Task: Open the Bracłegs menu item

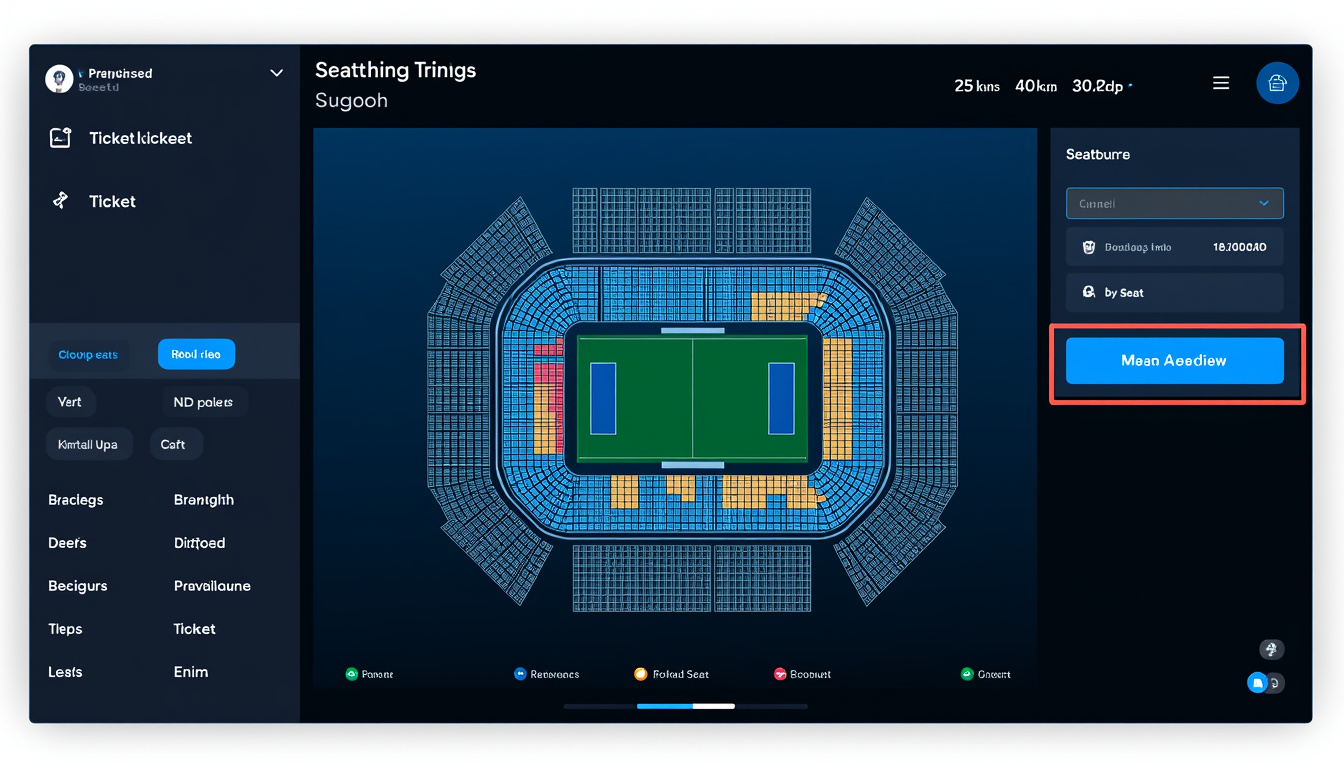Action: pos(76,500)
